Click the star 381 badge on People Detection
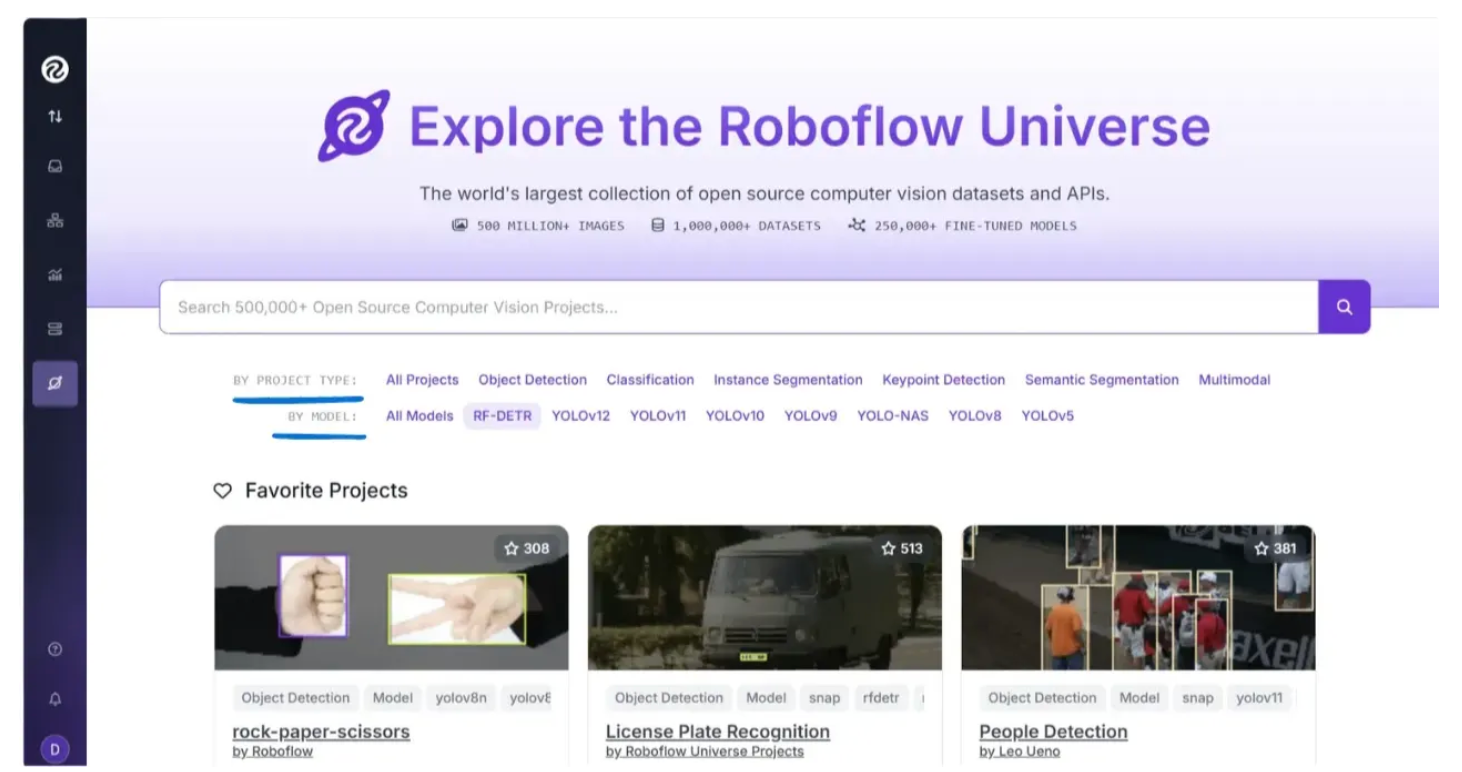This screenshot has width=1462, height=772. [1275, 548]
